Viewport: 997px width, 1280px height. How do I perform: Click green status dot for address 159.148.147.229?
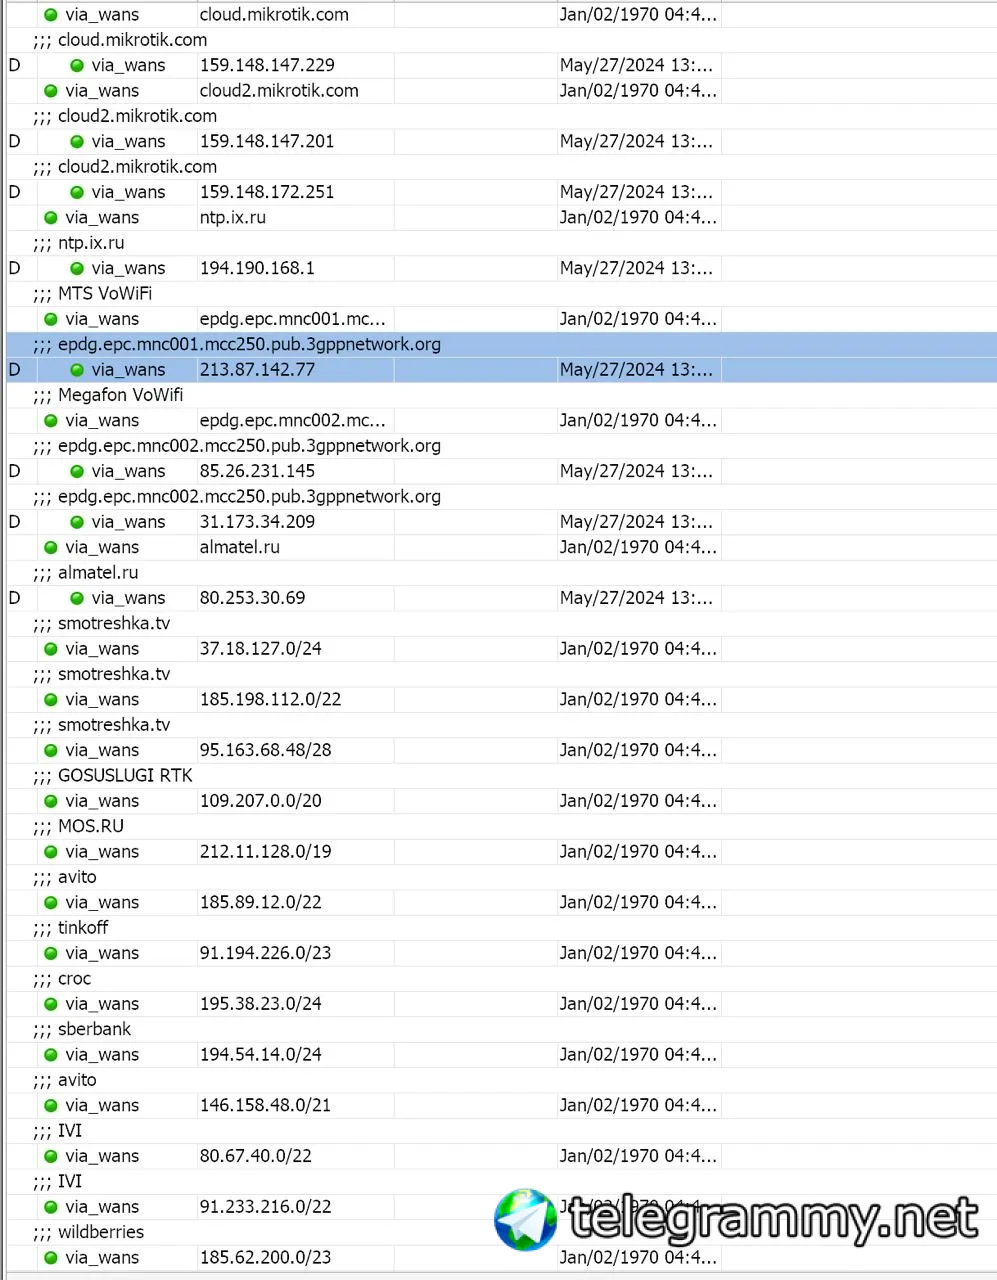tap(77, 65)
